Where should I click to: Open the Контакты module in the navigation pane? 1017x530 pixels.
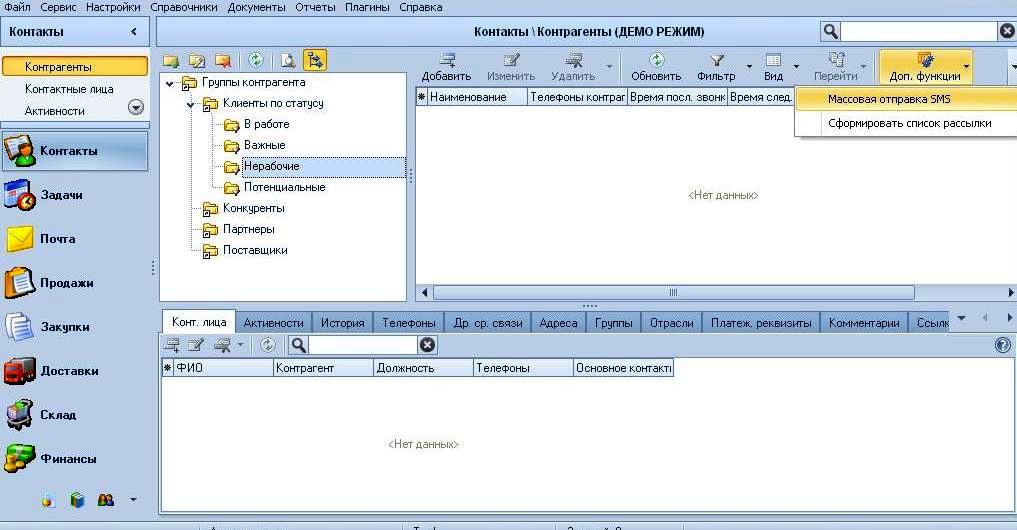[x=75, y=151]
